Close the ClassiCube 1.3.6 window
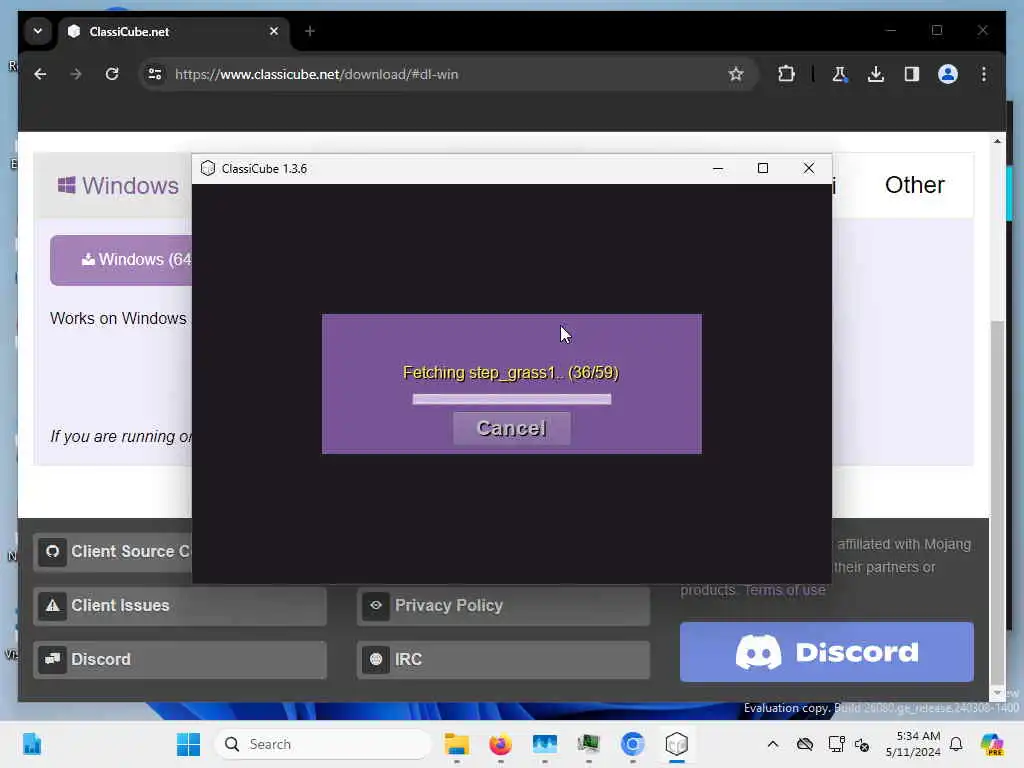The height and width of the screenshot is (768, 1024). click(x=808, y=168)
